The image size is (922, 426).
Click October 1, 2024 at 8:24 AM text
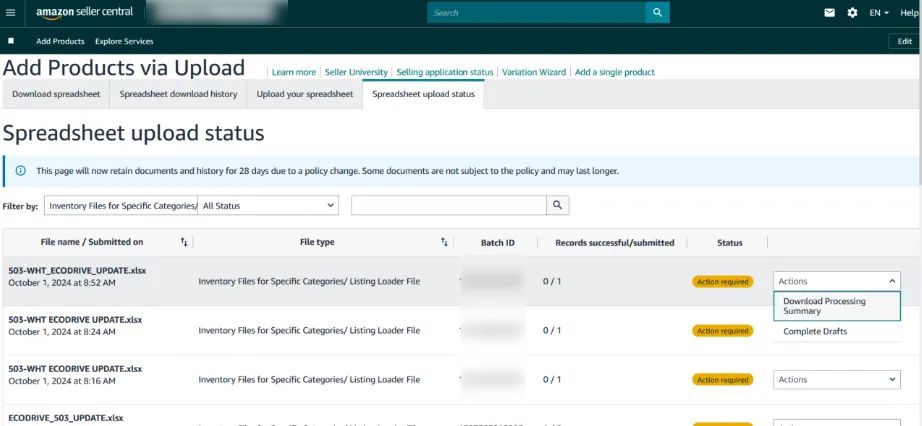click(x=62, y=332)
